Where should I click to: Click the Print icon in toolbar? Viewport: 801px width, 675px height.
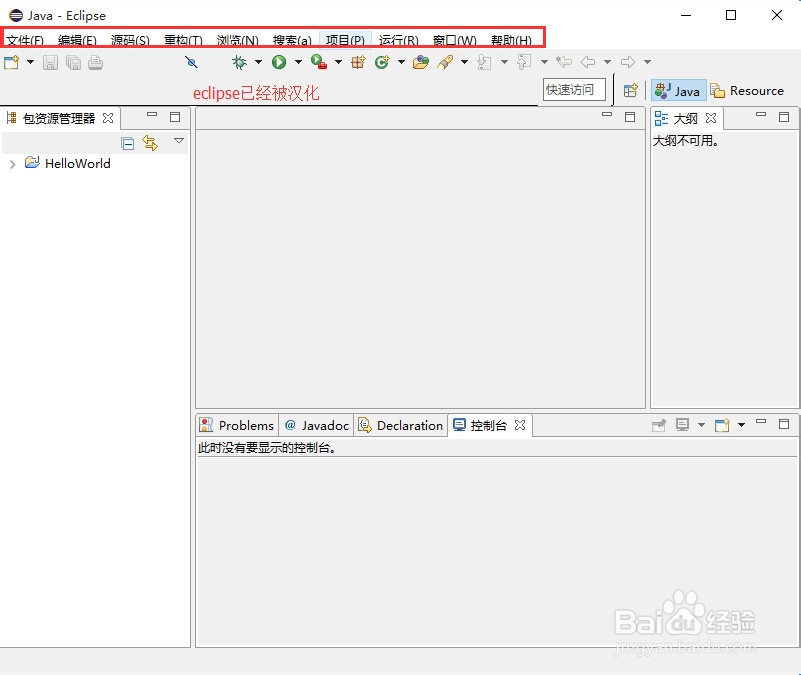(x=96, y=62)
